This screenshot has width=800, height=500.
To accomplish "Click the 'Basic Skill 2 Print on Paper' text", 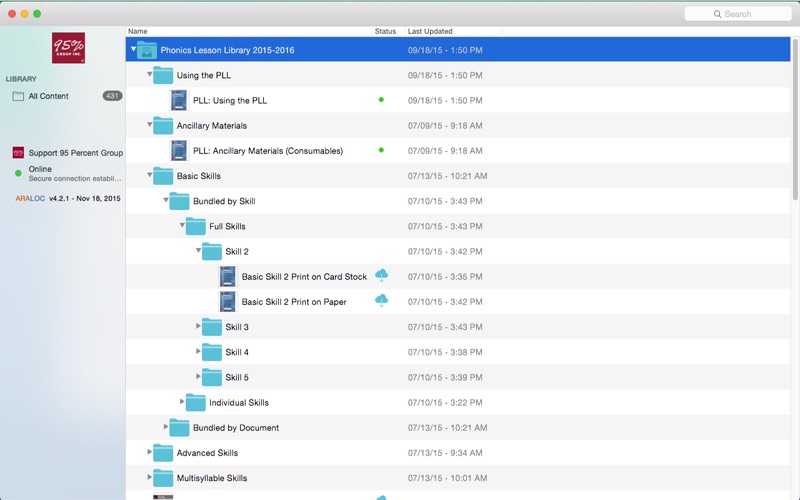I will (294, 302).
